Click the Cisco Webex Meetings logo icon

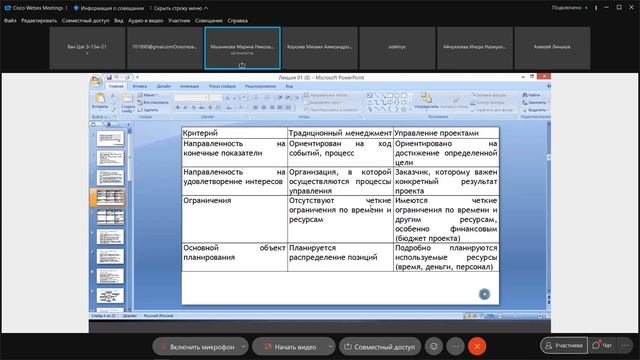8,8
